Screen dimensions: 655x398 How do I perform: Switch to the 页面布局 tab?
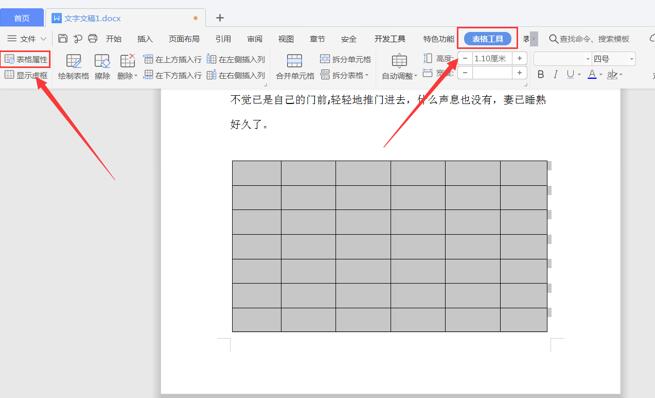(x=184, y=39)
